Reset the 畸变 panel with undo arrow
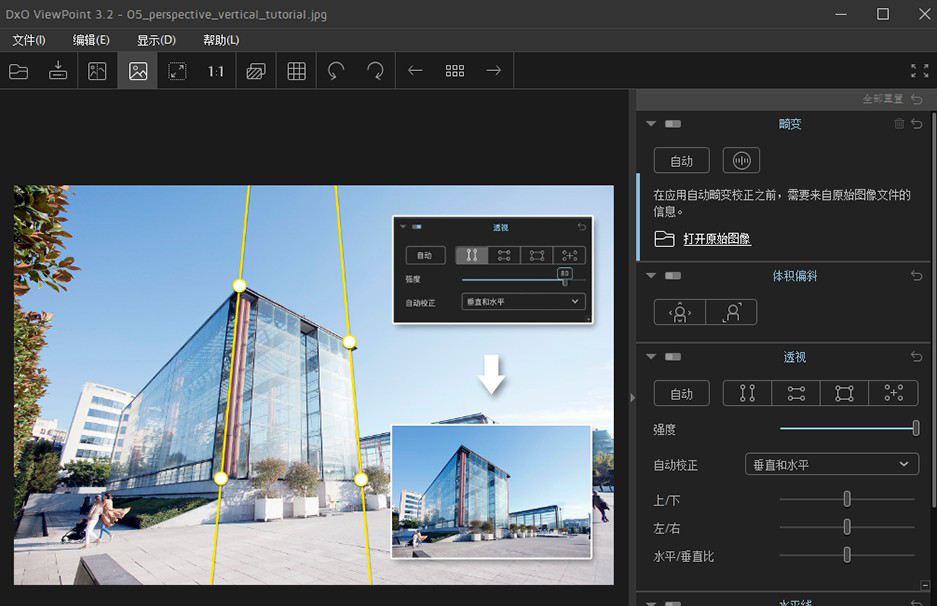 coord(917,124)
